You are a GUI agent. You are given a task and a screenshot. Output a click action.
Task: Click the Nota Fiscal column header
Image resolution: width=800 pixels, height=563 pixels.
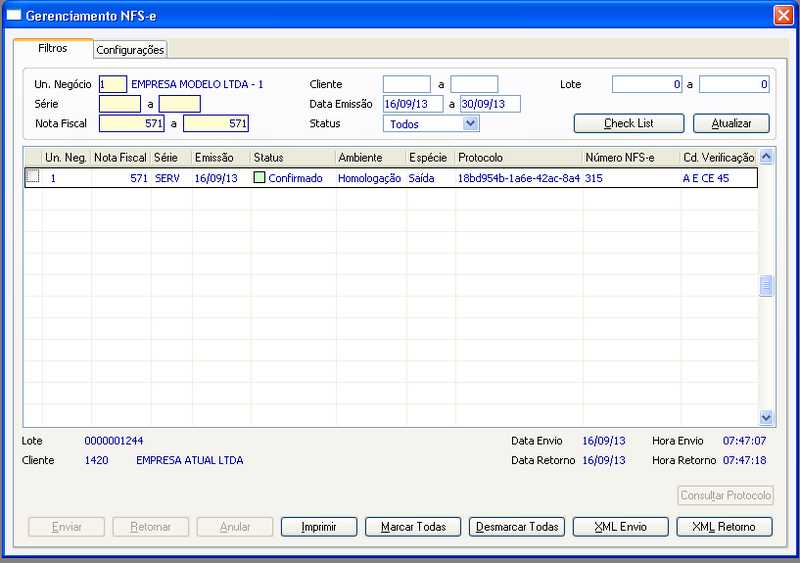point(121,158)
